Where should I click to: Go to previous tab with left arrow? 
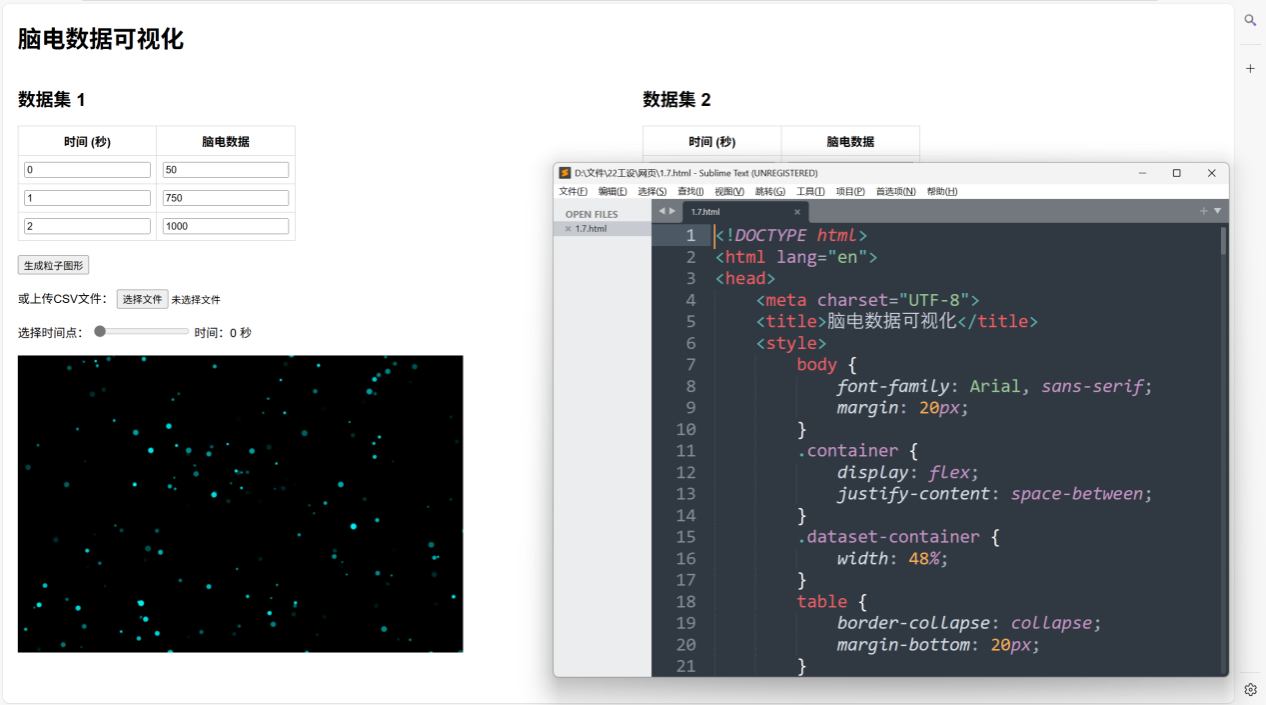[661, 211]
